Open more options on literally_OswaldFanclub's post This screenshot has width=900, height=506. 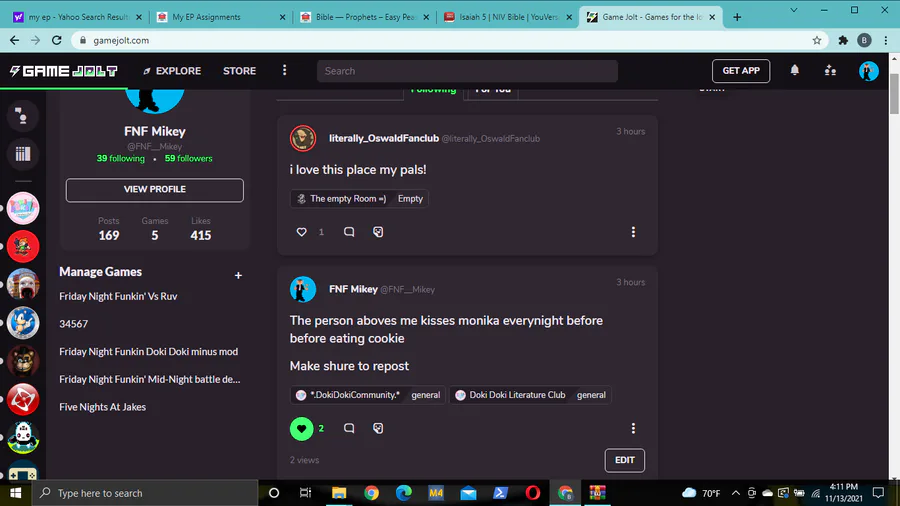[x=633, y=232]
